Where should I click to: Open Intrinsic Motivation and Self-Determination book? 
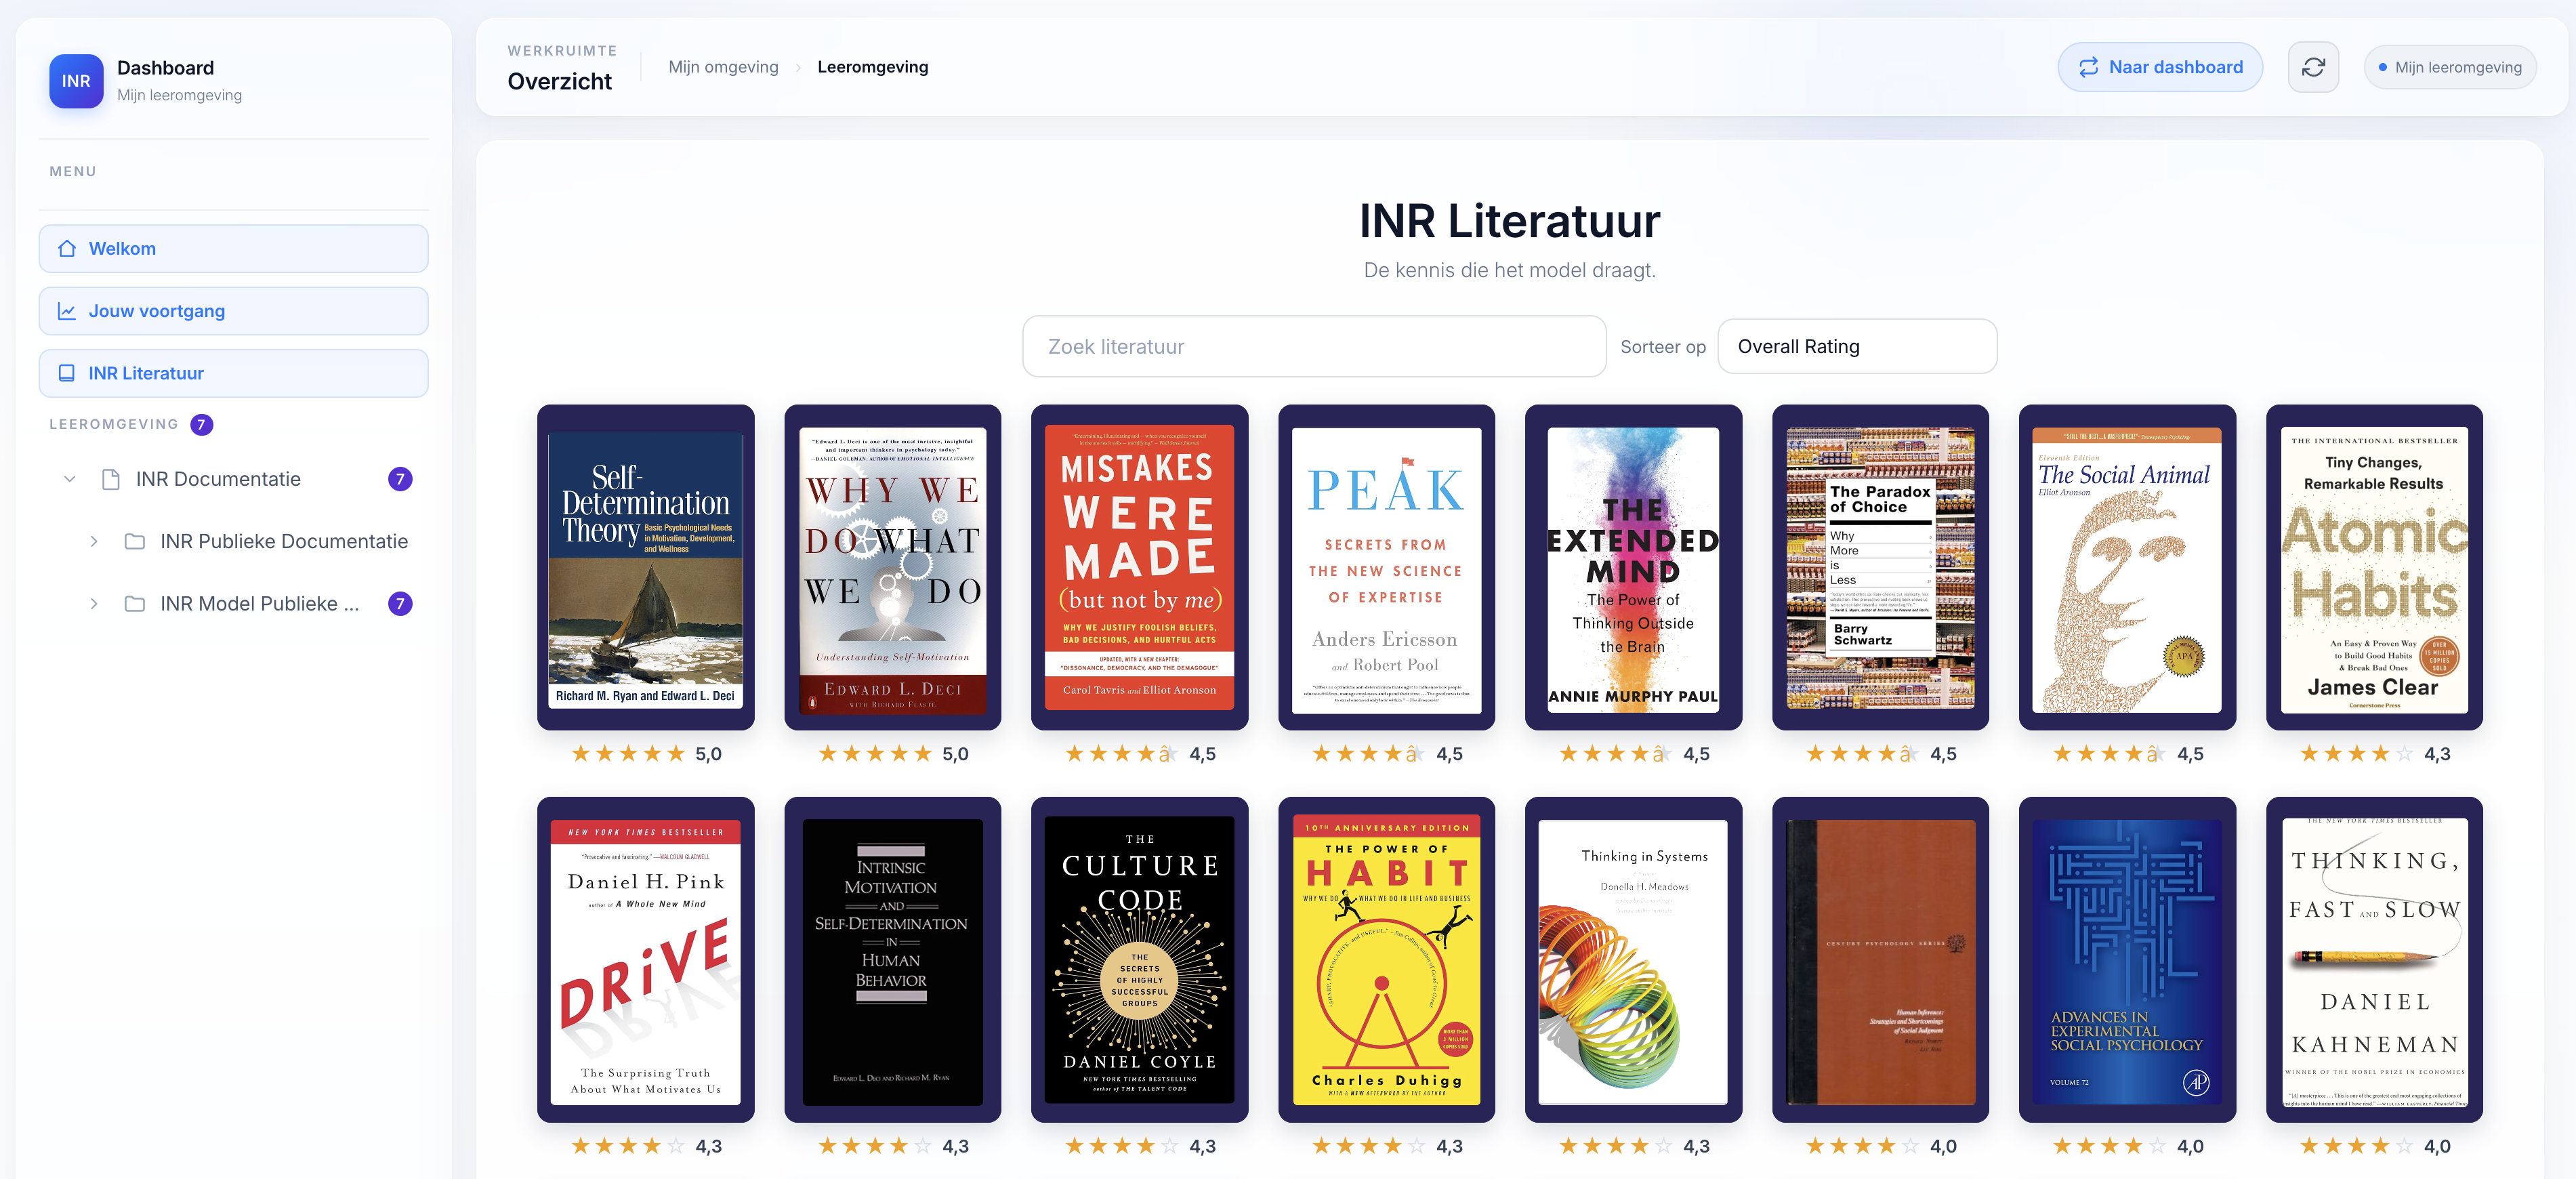coord(893,960)
